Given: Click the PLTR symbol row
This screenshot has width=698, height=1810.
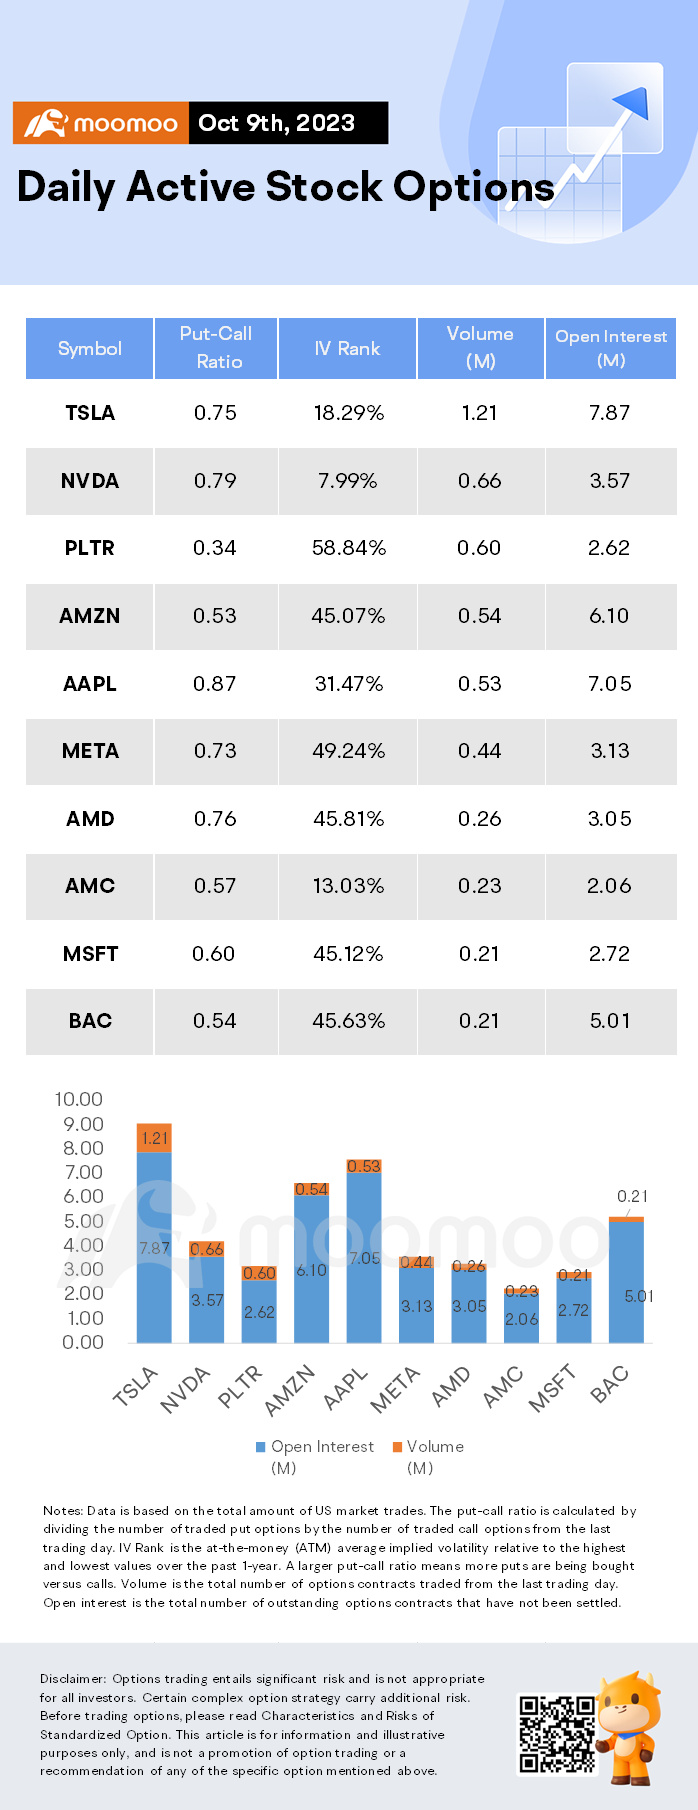Looking at the screenshot, I should coord(351,548).
